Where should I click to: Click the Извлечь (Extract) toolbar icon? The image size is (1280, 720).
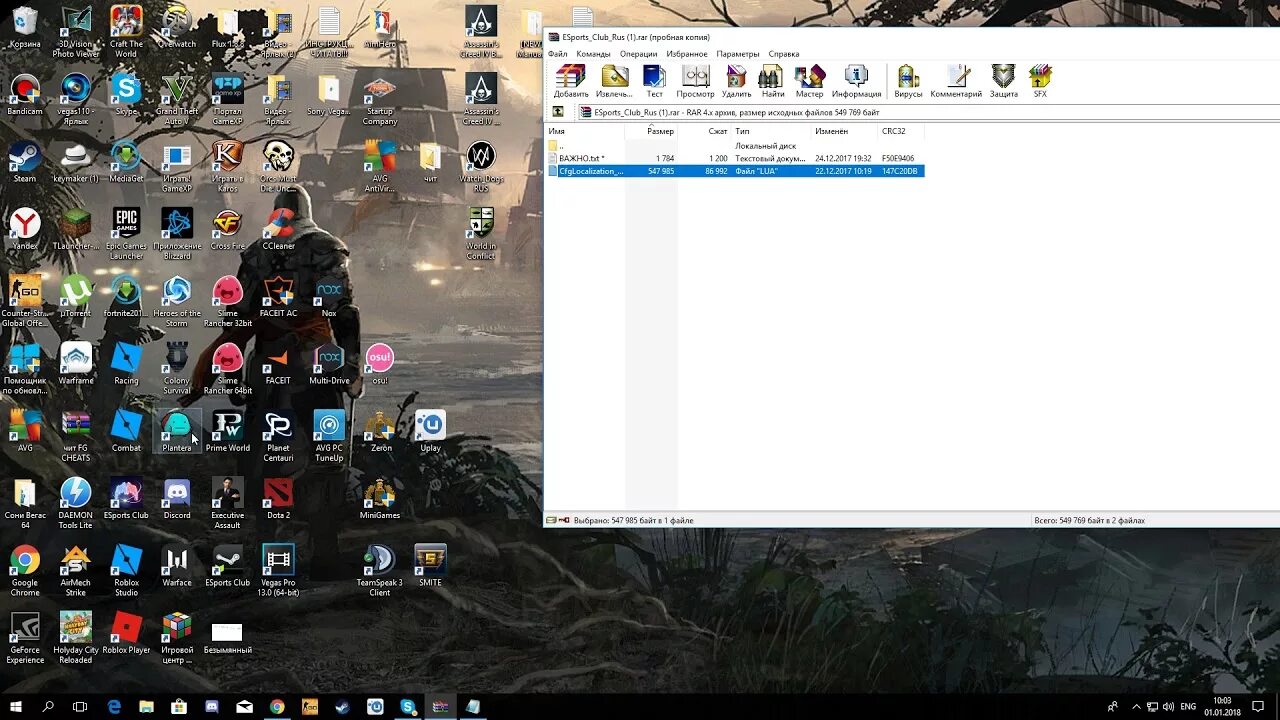point(613,81)
